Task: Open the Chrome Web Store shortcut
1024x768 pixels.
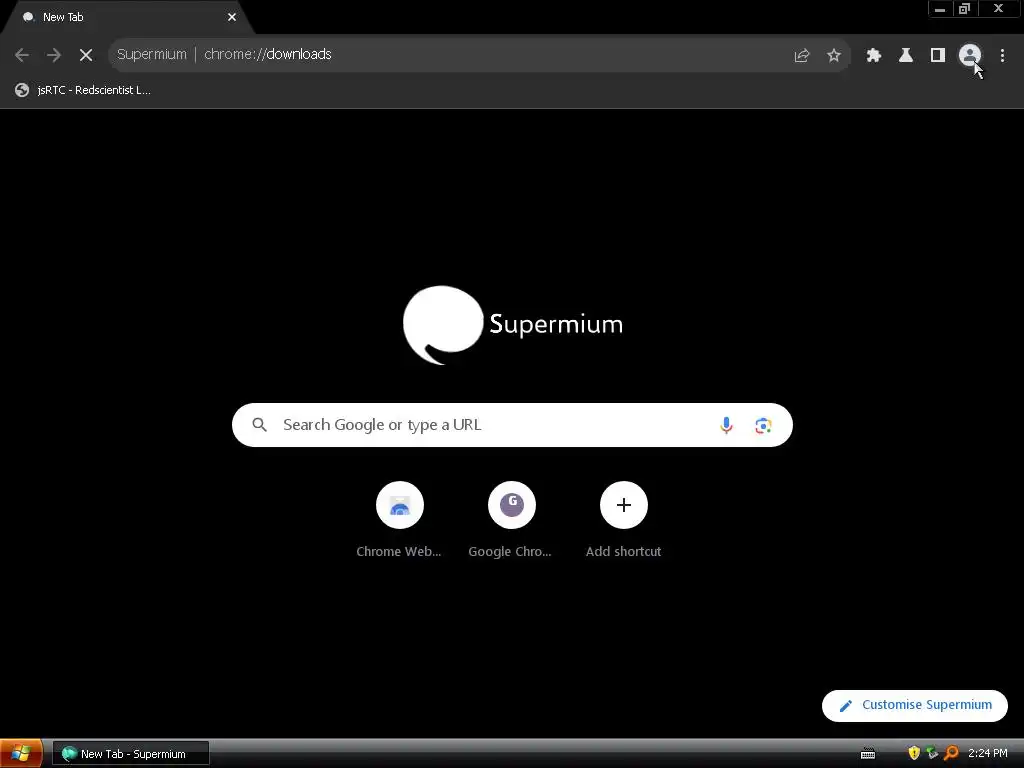Action: tap(399, 520)
